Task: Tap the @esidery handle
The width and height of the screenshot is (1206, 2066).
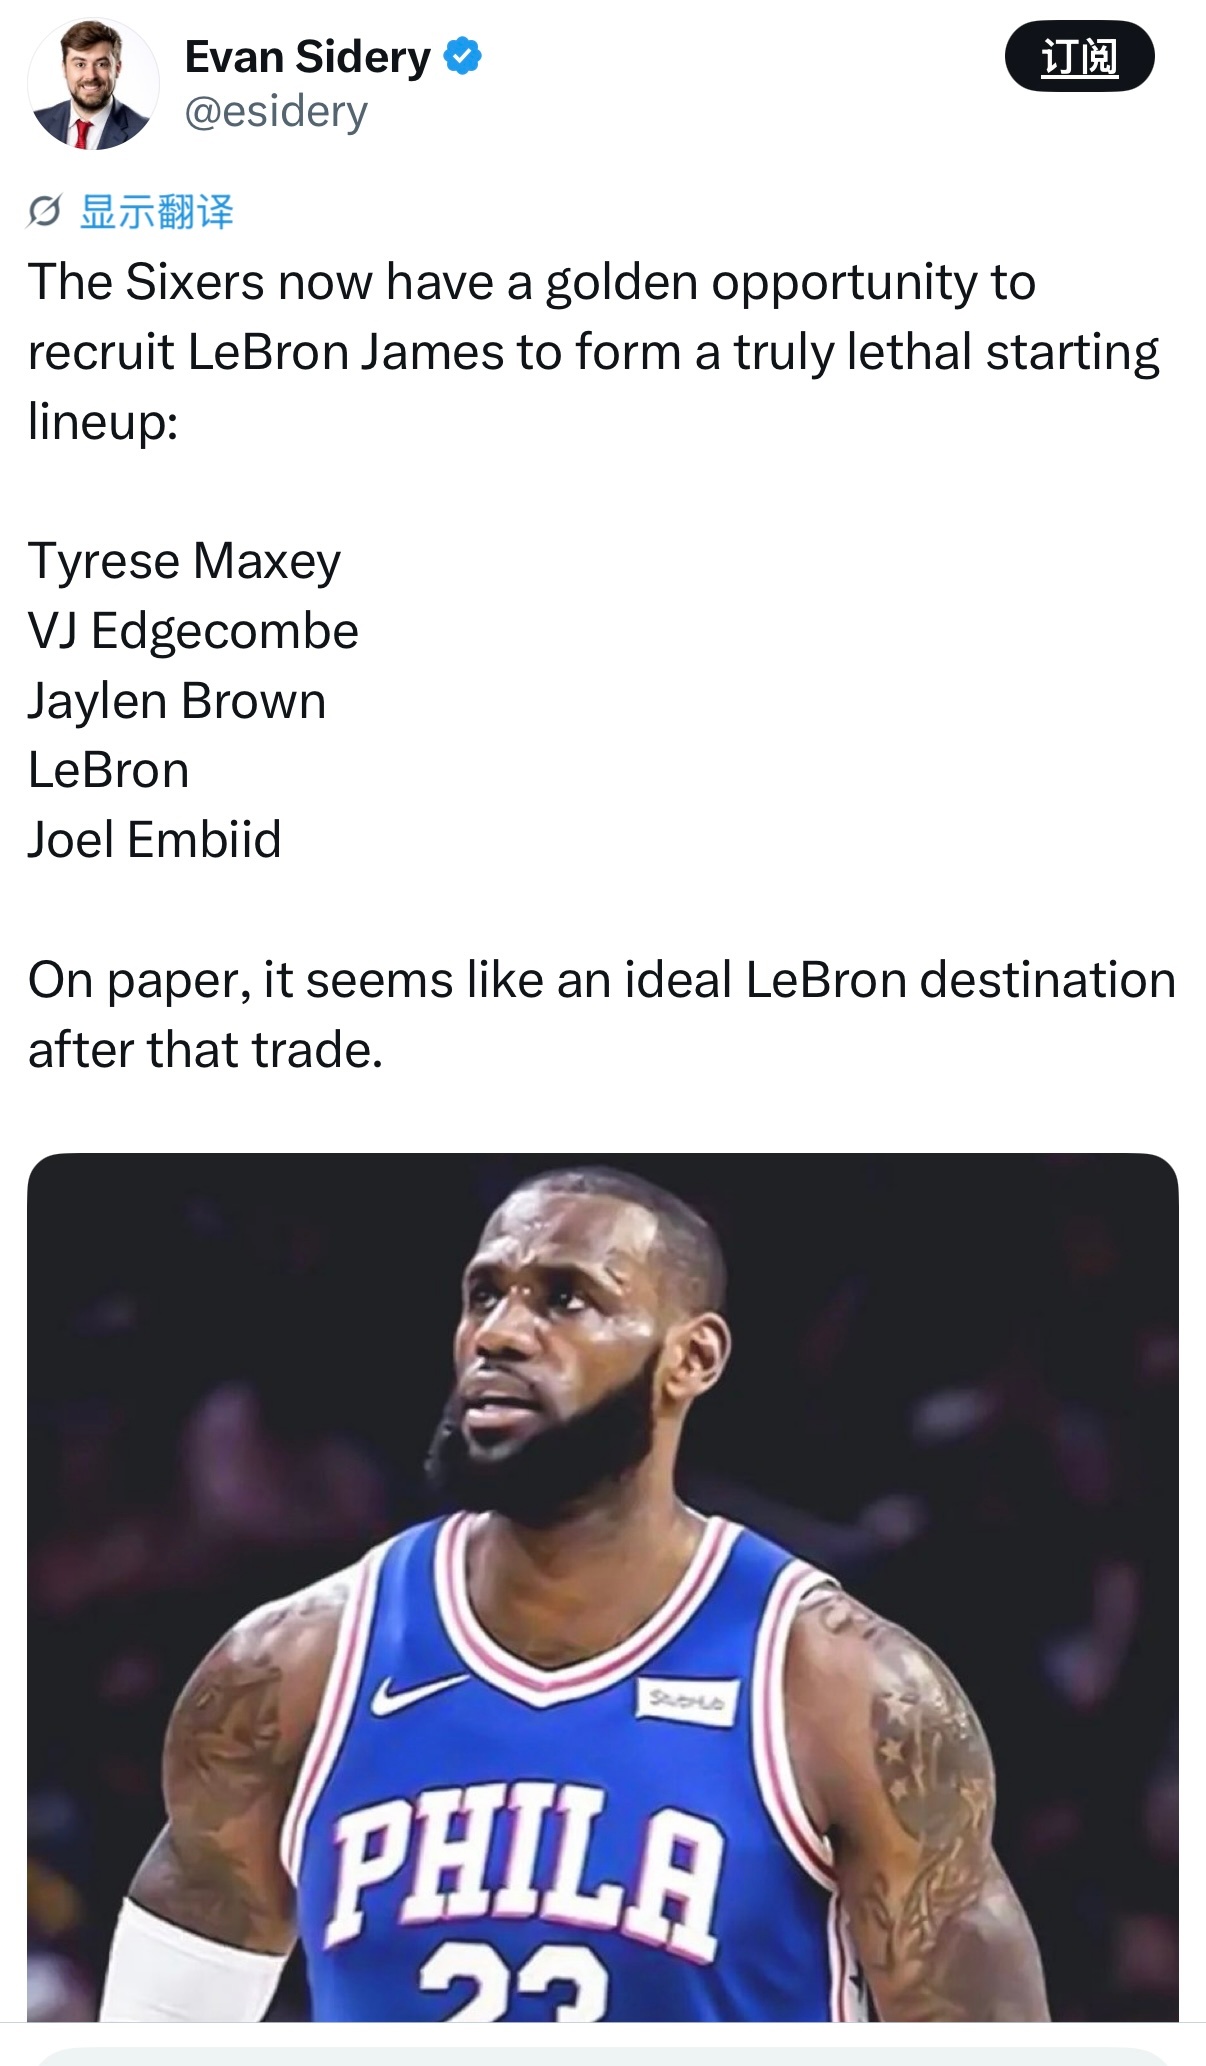Action: click(276, 111)
